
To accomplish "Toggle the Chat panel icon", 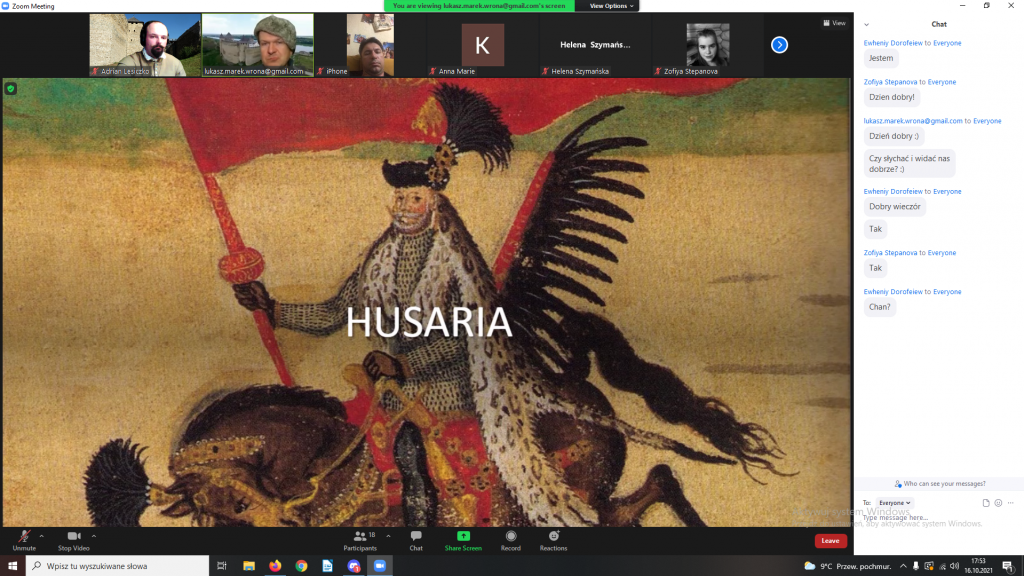I will (x=416, y=538).
